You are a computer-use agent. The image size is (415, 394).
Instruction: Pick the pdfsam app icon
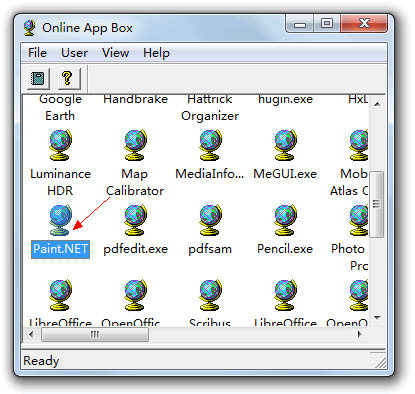point(210,220)
